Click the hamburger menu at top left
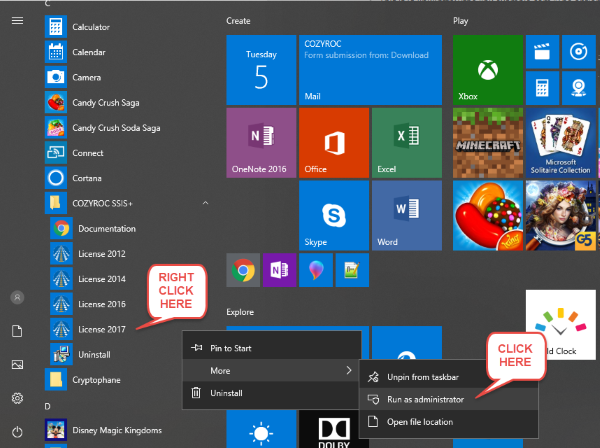600x448 pixels. coord(17,21)
